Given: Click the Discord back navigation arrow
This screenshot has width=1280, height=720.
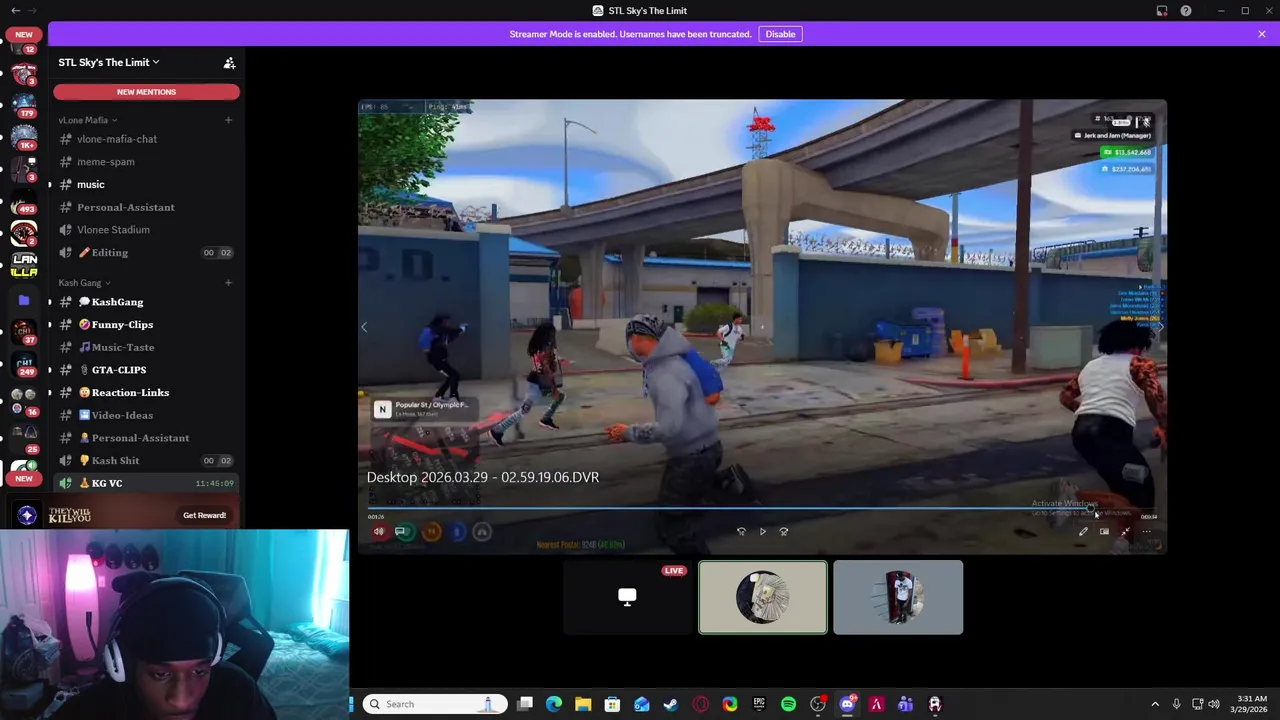Looking at the screenshot, I should click(15, 11).
